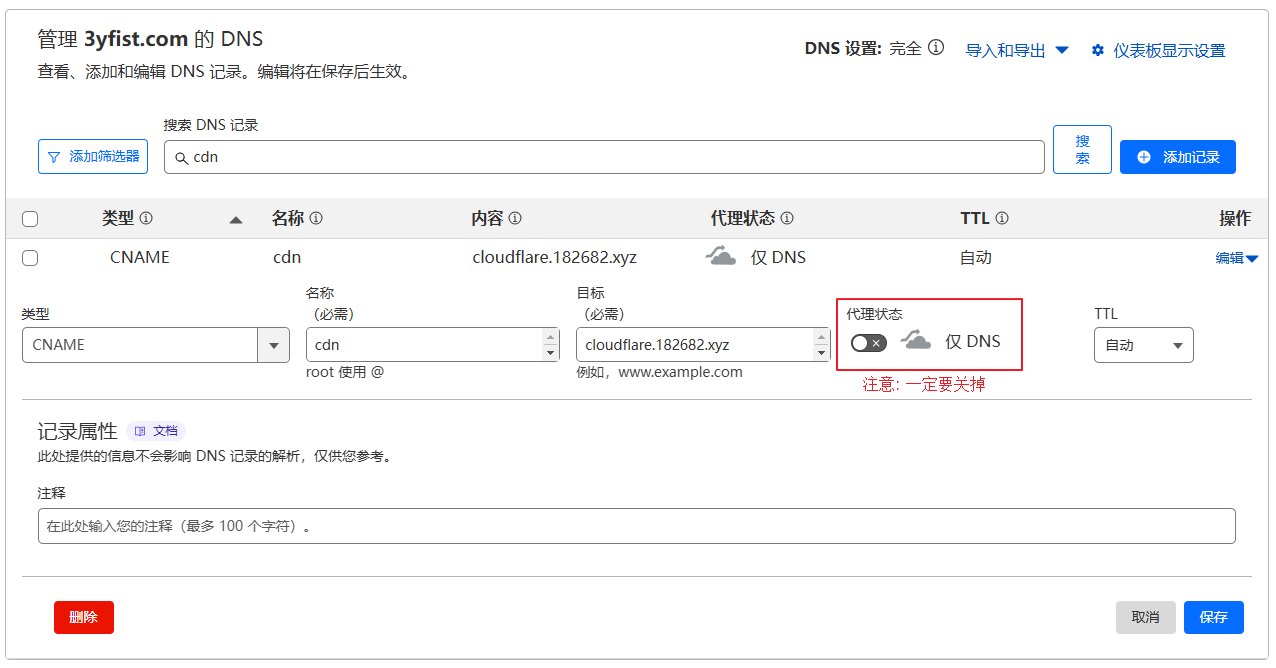
Task: Open the 文档 documentation link
Action: (x=156, y=431)
